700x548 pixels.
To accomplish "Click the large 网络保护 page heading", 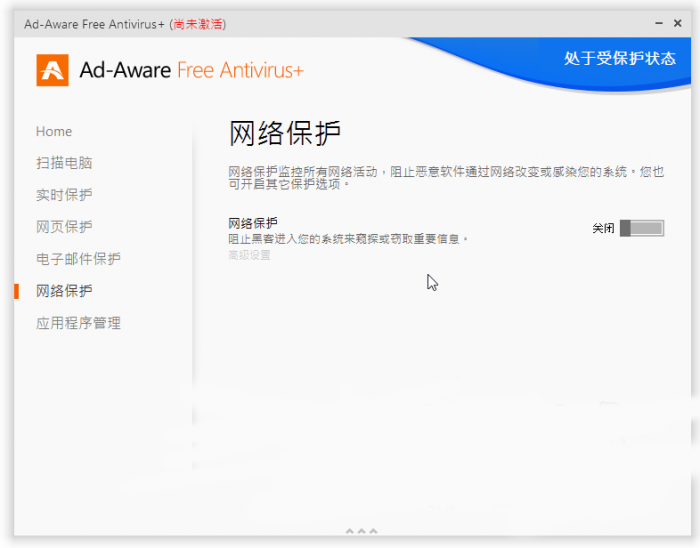I will [x=285, y=133].
